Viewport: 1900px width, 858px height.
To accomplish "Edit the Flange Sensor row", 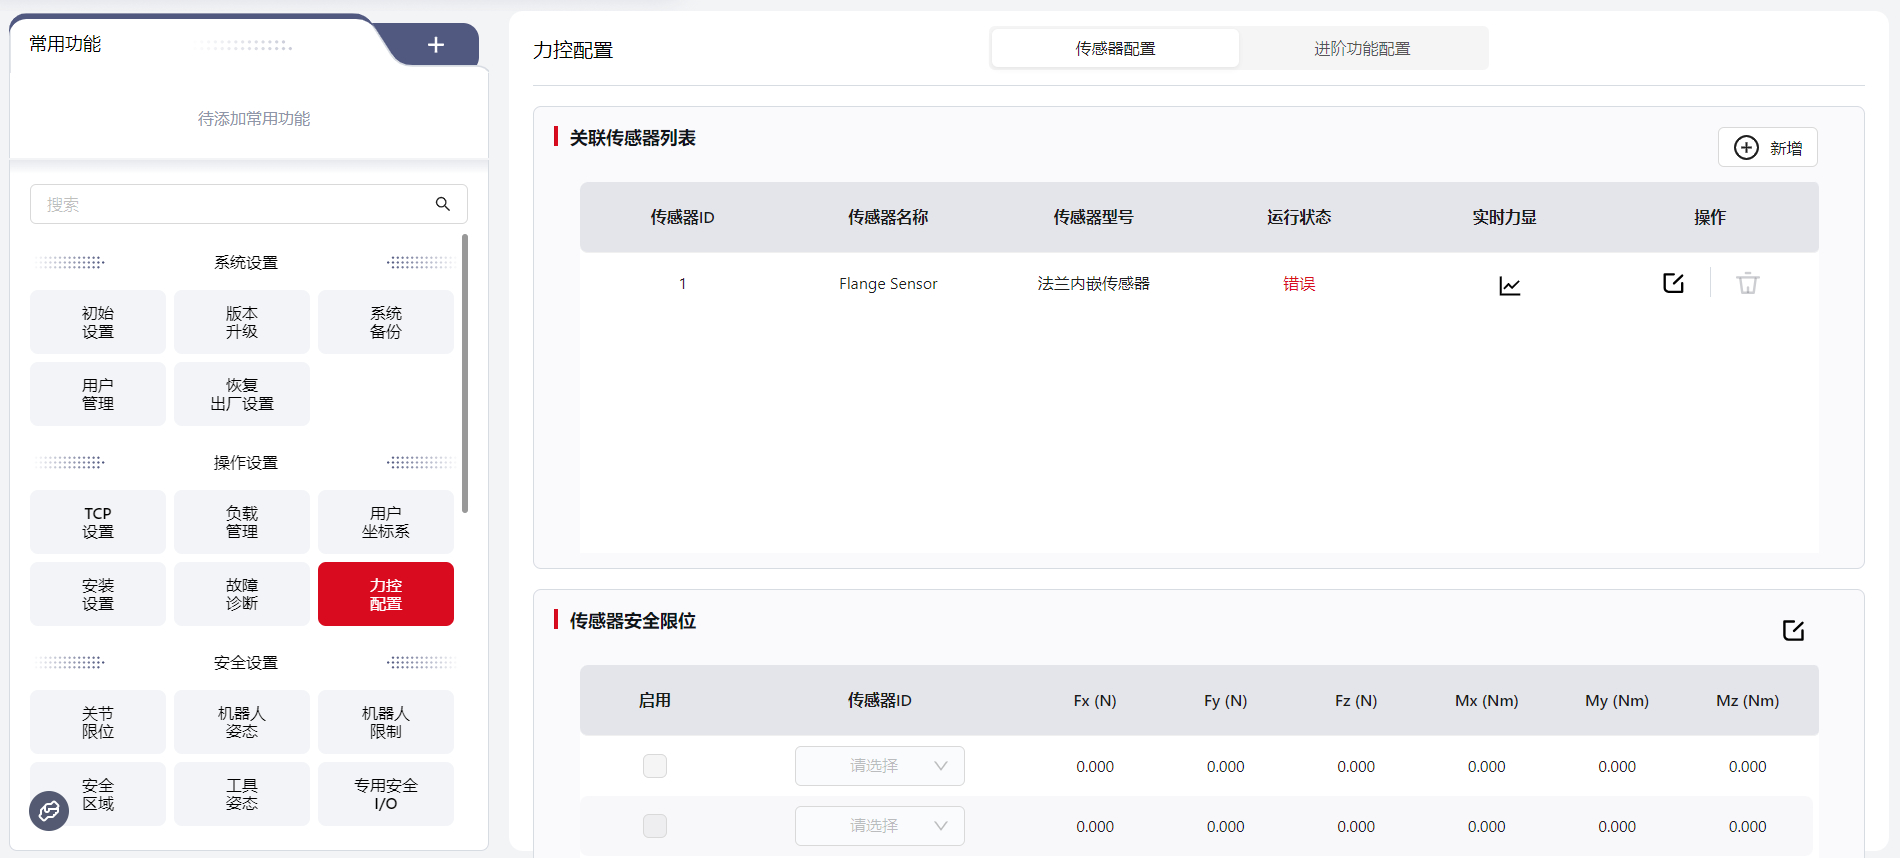I will tap(1673, 283).
